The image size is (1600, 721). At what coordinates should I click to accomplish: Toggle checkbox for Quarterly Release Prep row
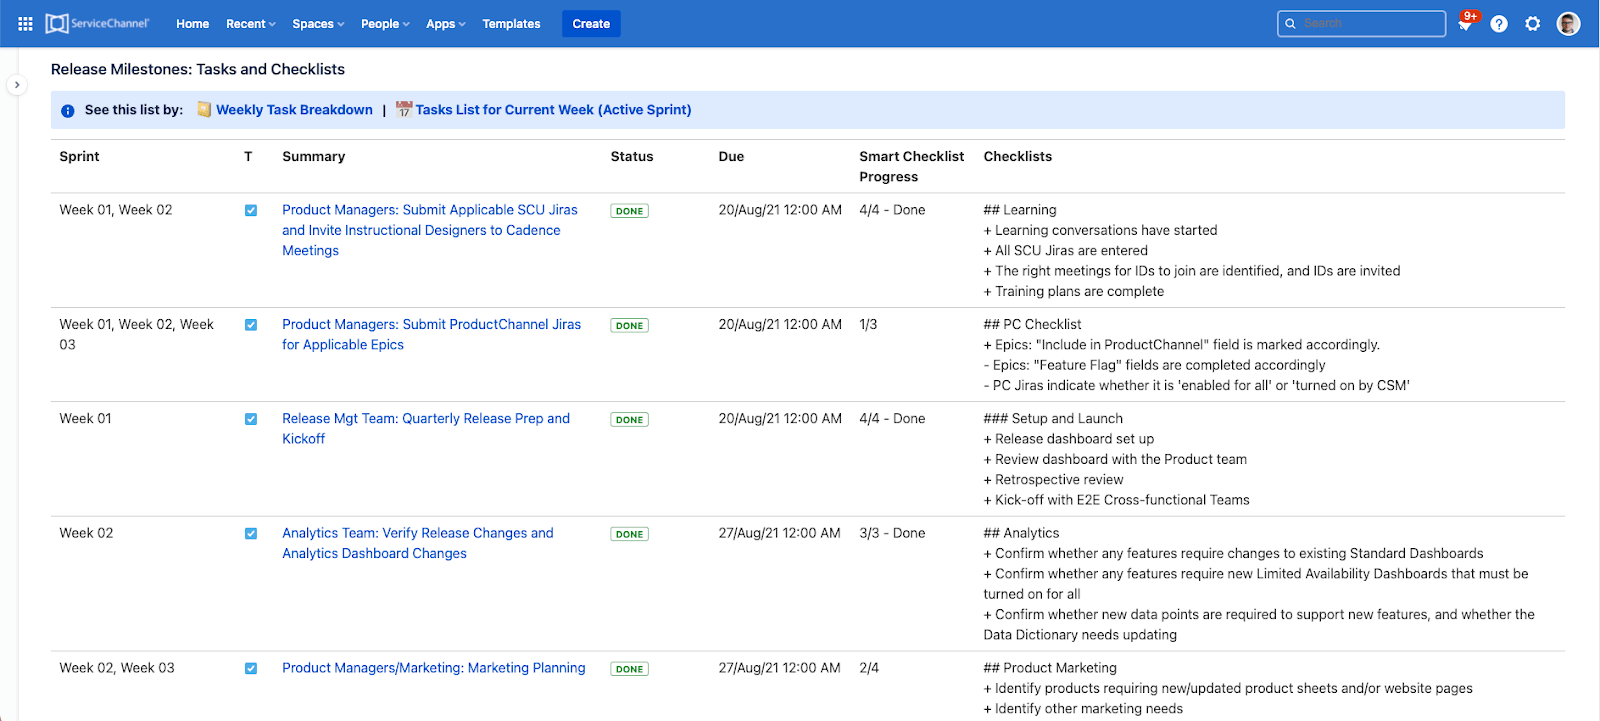pyautogui.click(x=251, y=420)
